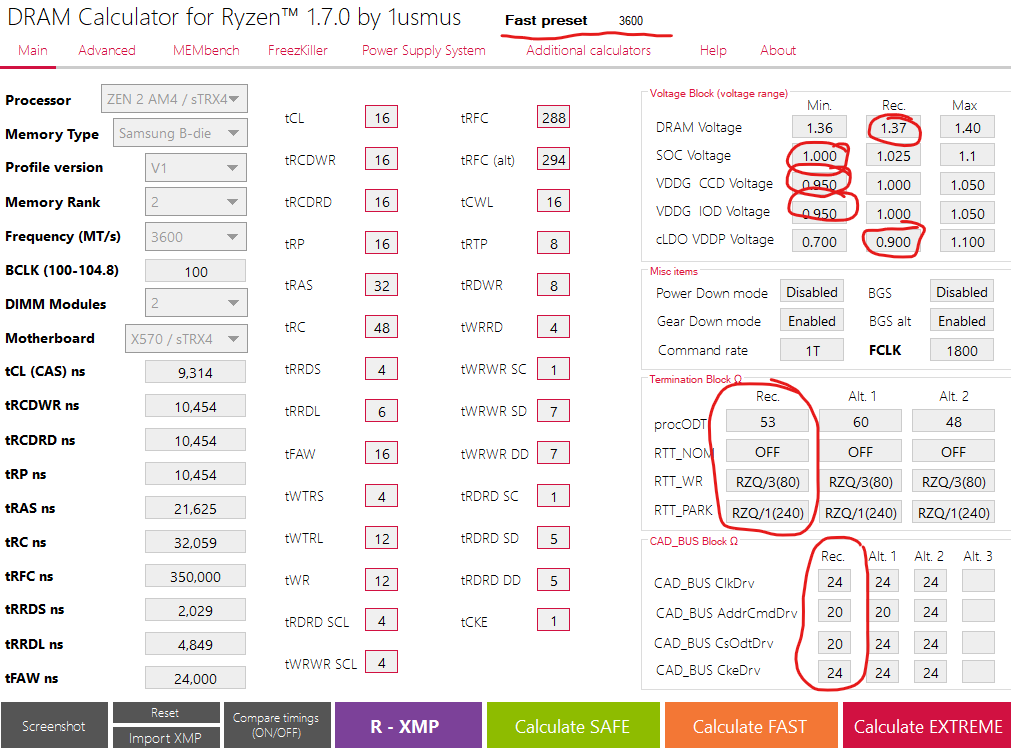This screenshot has height=750, width=1011.
Task: Click cLDO VDDP Voltage Rec. value 0.900
Action: tap(893, 242)
